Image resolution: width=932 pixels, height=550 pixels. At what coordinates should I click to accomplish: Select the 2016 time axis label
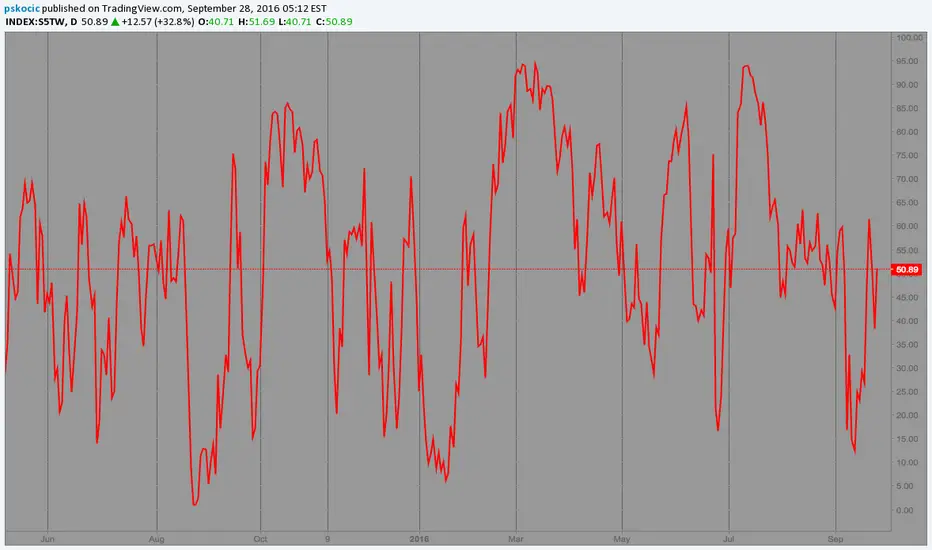419,539
